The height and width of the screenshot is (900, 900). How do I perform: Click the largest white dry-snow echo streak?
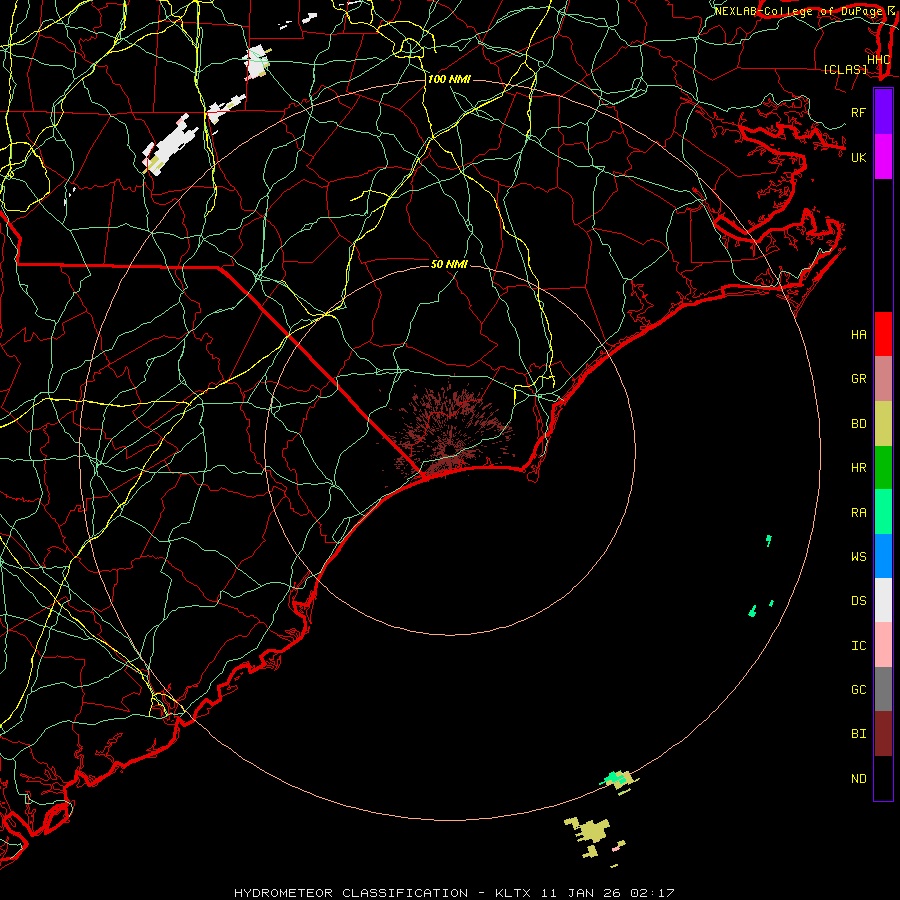pyautogui.click(x=170, y=146)
